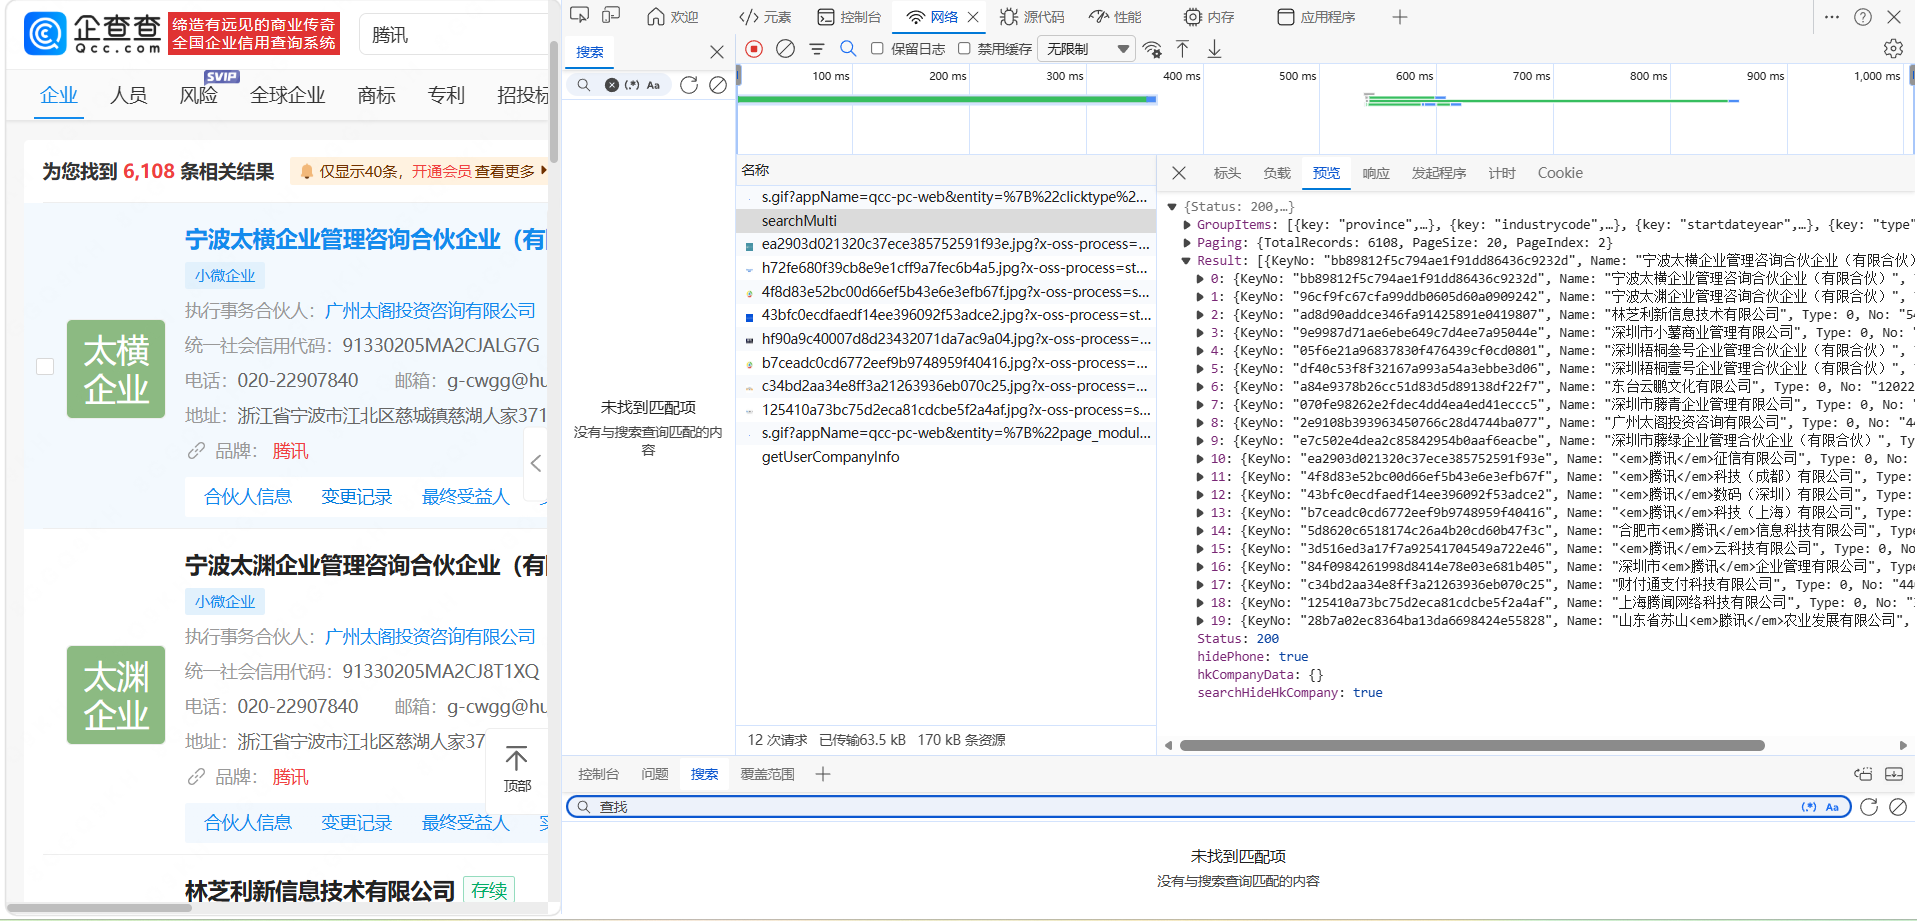Enable the 保留日志 checkbox
This screenshot has width=1917, height=921.
(x=877, y=49)
